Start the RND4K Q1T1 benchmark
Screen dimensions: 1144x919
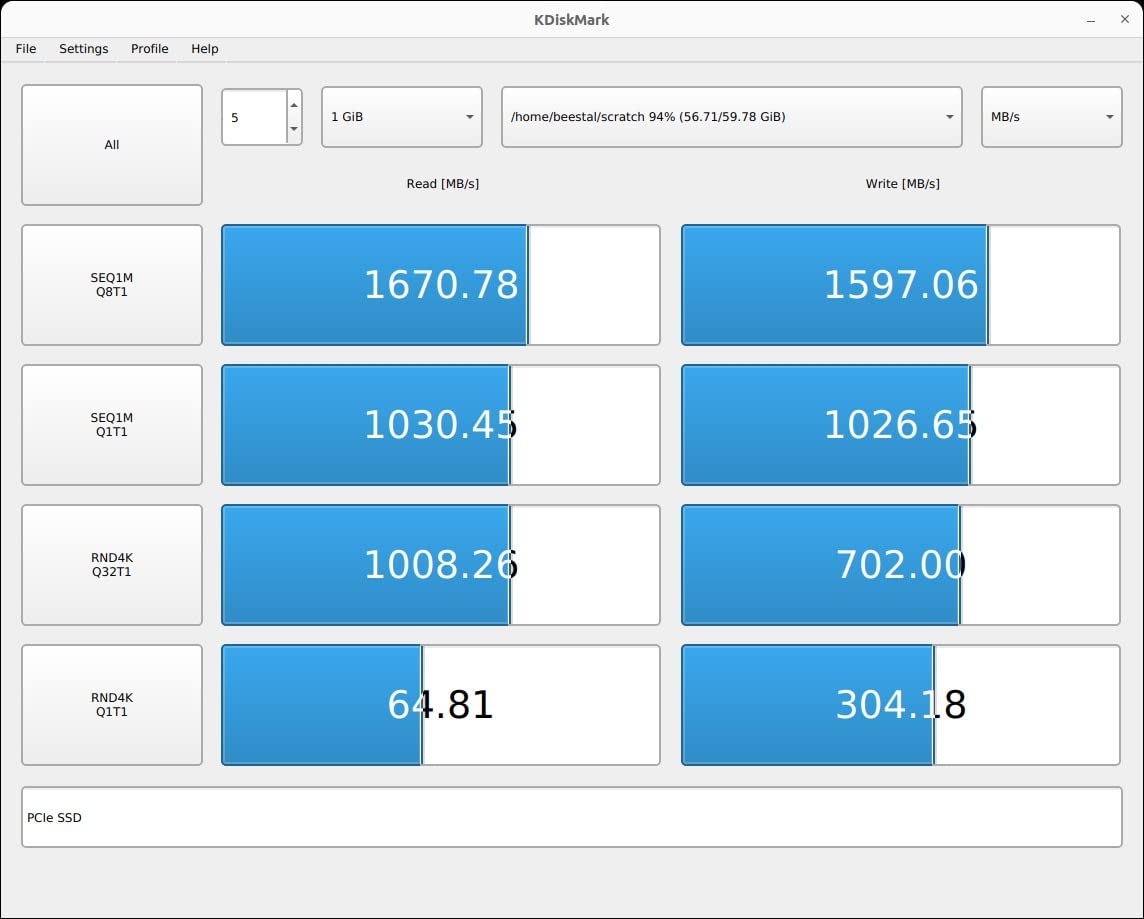[x=112, y=705]
